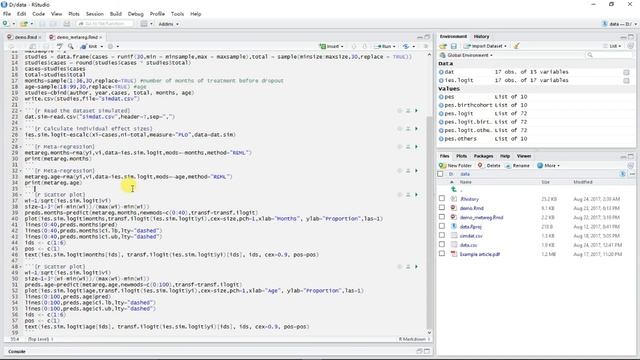Open table view icon for ies.logit
640x360 pixels.
(626, 80)
